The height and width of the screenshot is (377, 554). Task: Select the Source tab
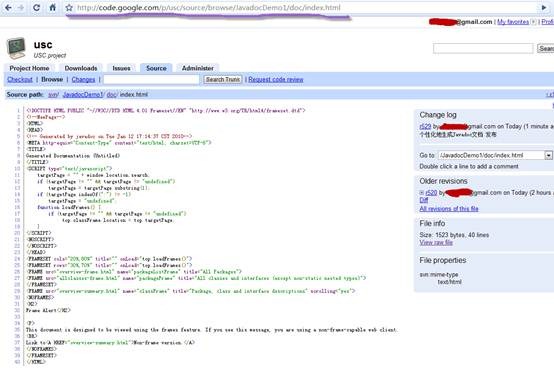pos(156,68)
